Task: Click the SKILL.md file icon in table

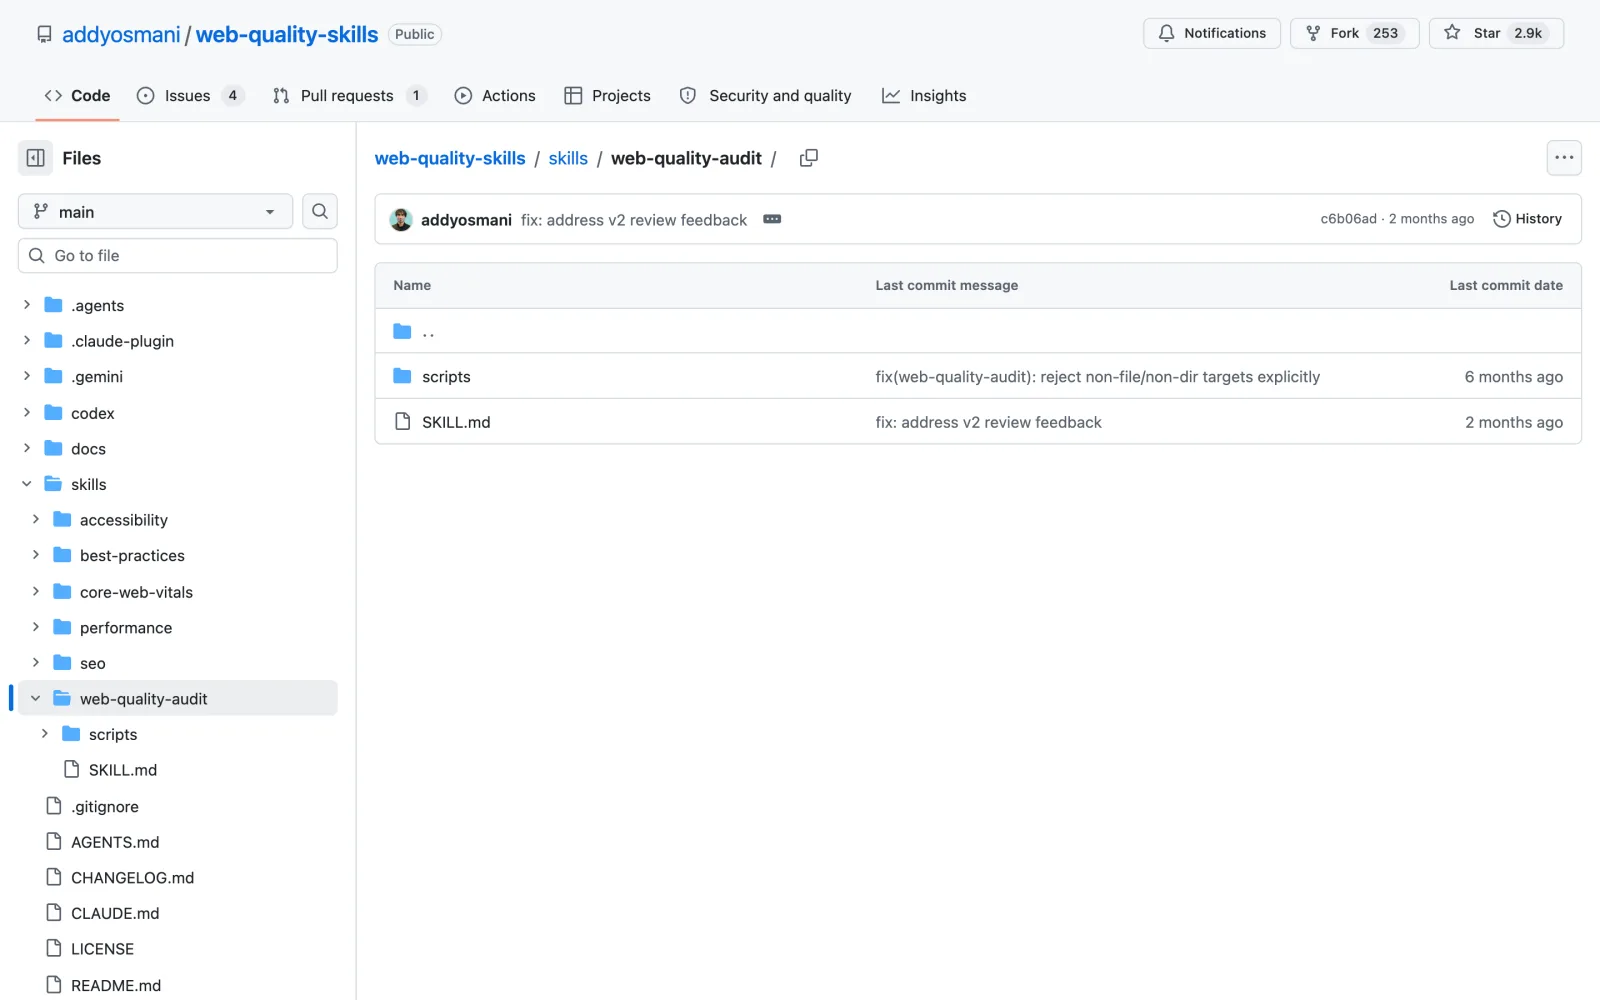Action: pyautogui.click(x=403, y=422)
